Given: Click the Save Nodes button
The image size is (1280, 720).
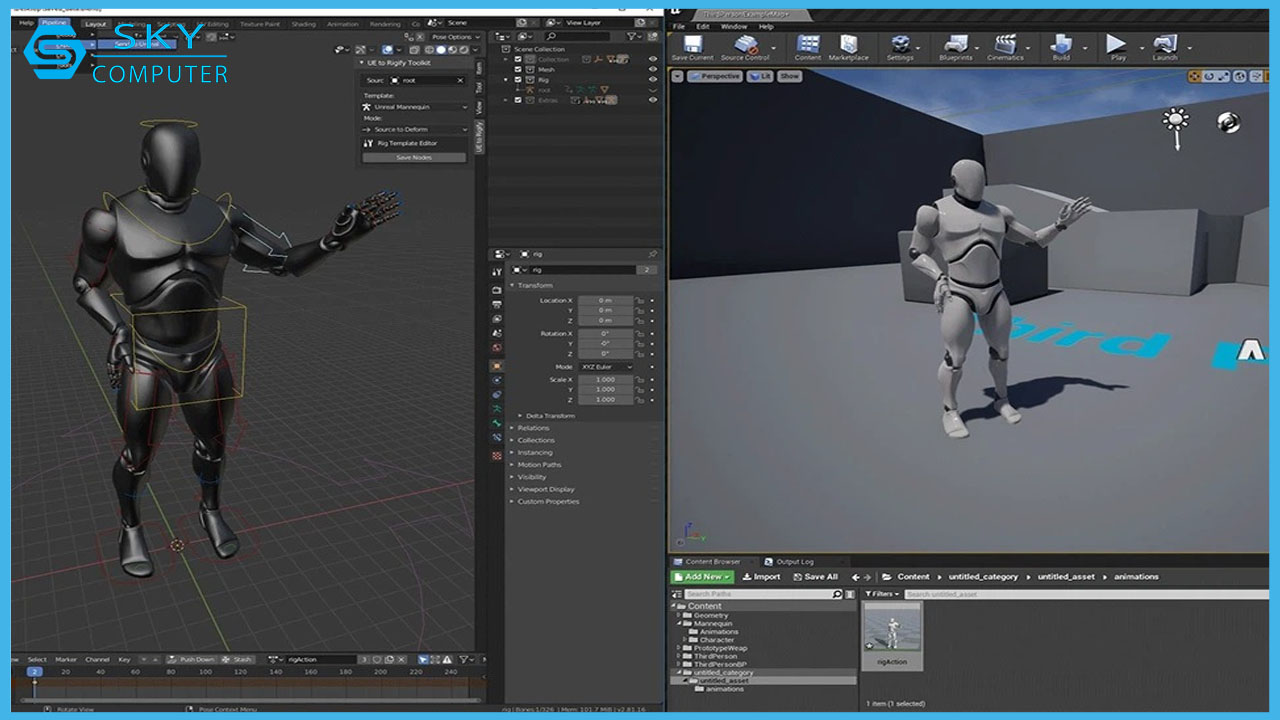Looking at the screenshot, I should pos(414,158).
